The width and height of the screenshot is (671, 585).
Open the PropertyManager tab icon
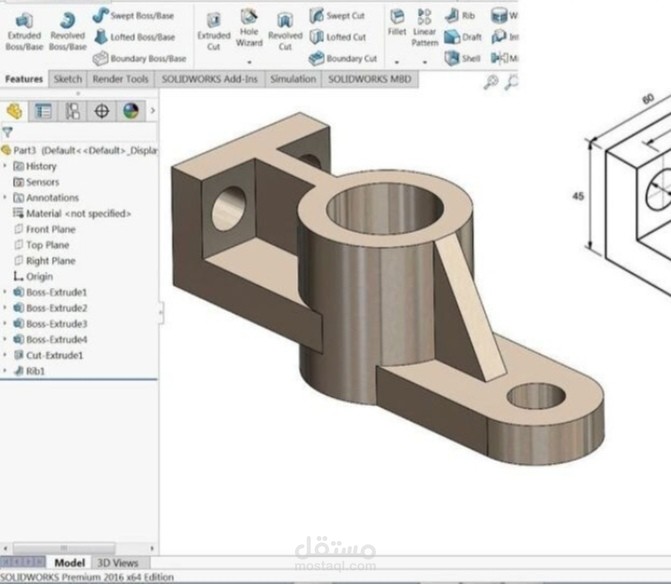43,111
